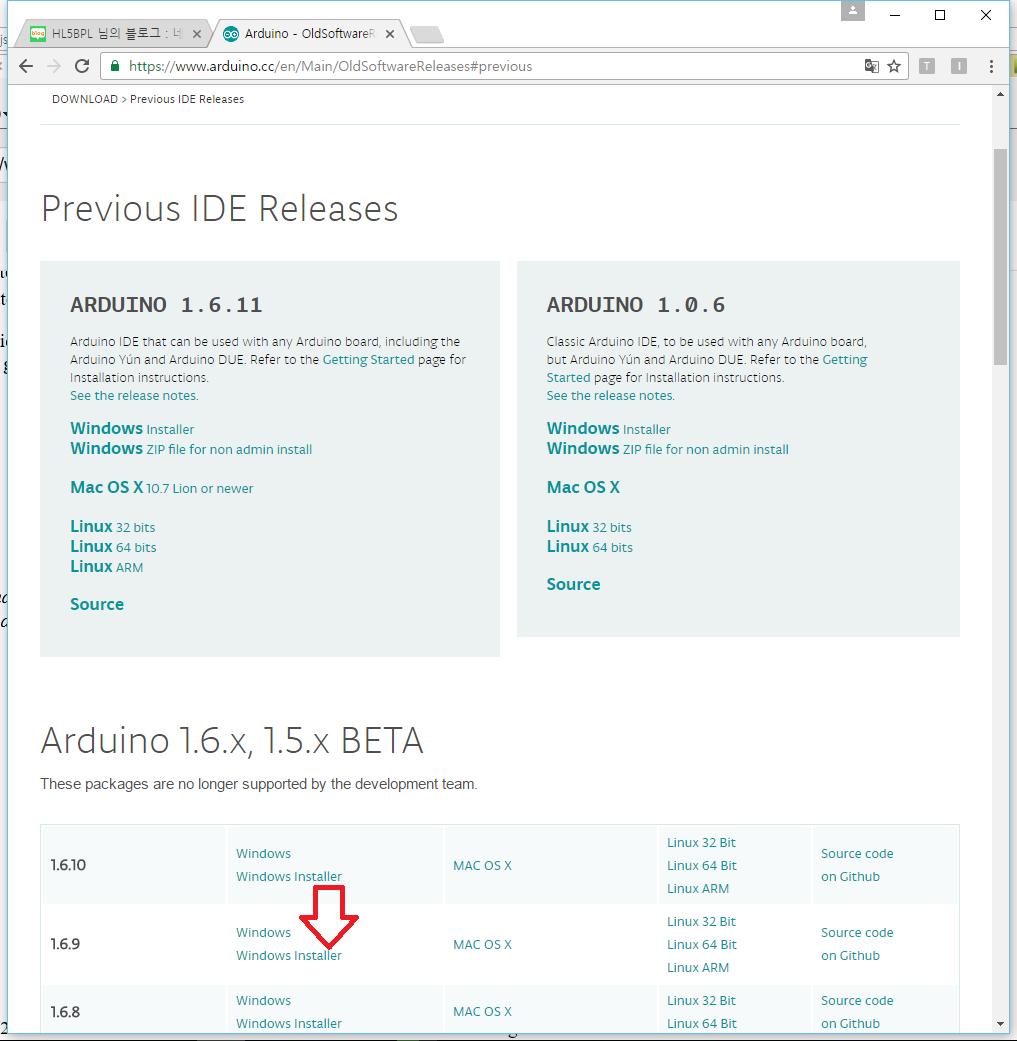Download Mac OS X 10.7 Lion or newer

pos(162,487)
